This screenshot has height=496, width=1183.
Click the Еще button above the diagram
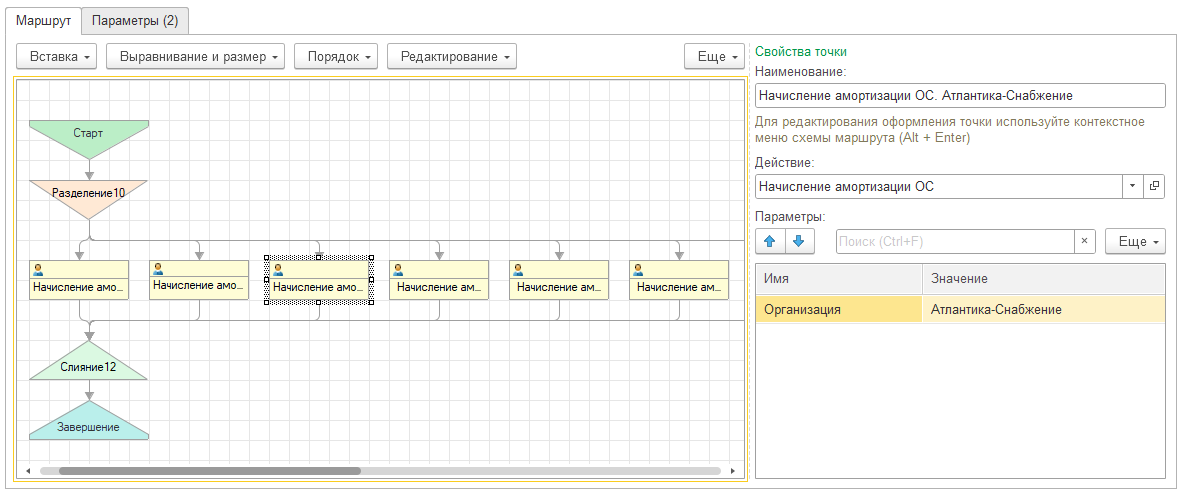714,56
